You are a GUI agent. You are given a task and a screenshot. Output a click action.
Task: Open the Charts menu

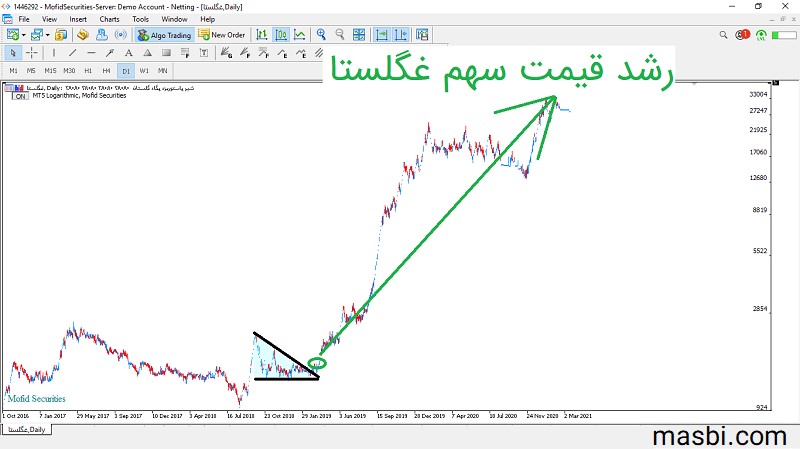pos(109,19)
